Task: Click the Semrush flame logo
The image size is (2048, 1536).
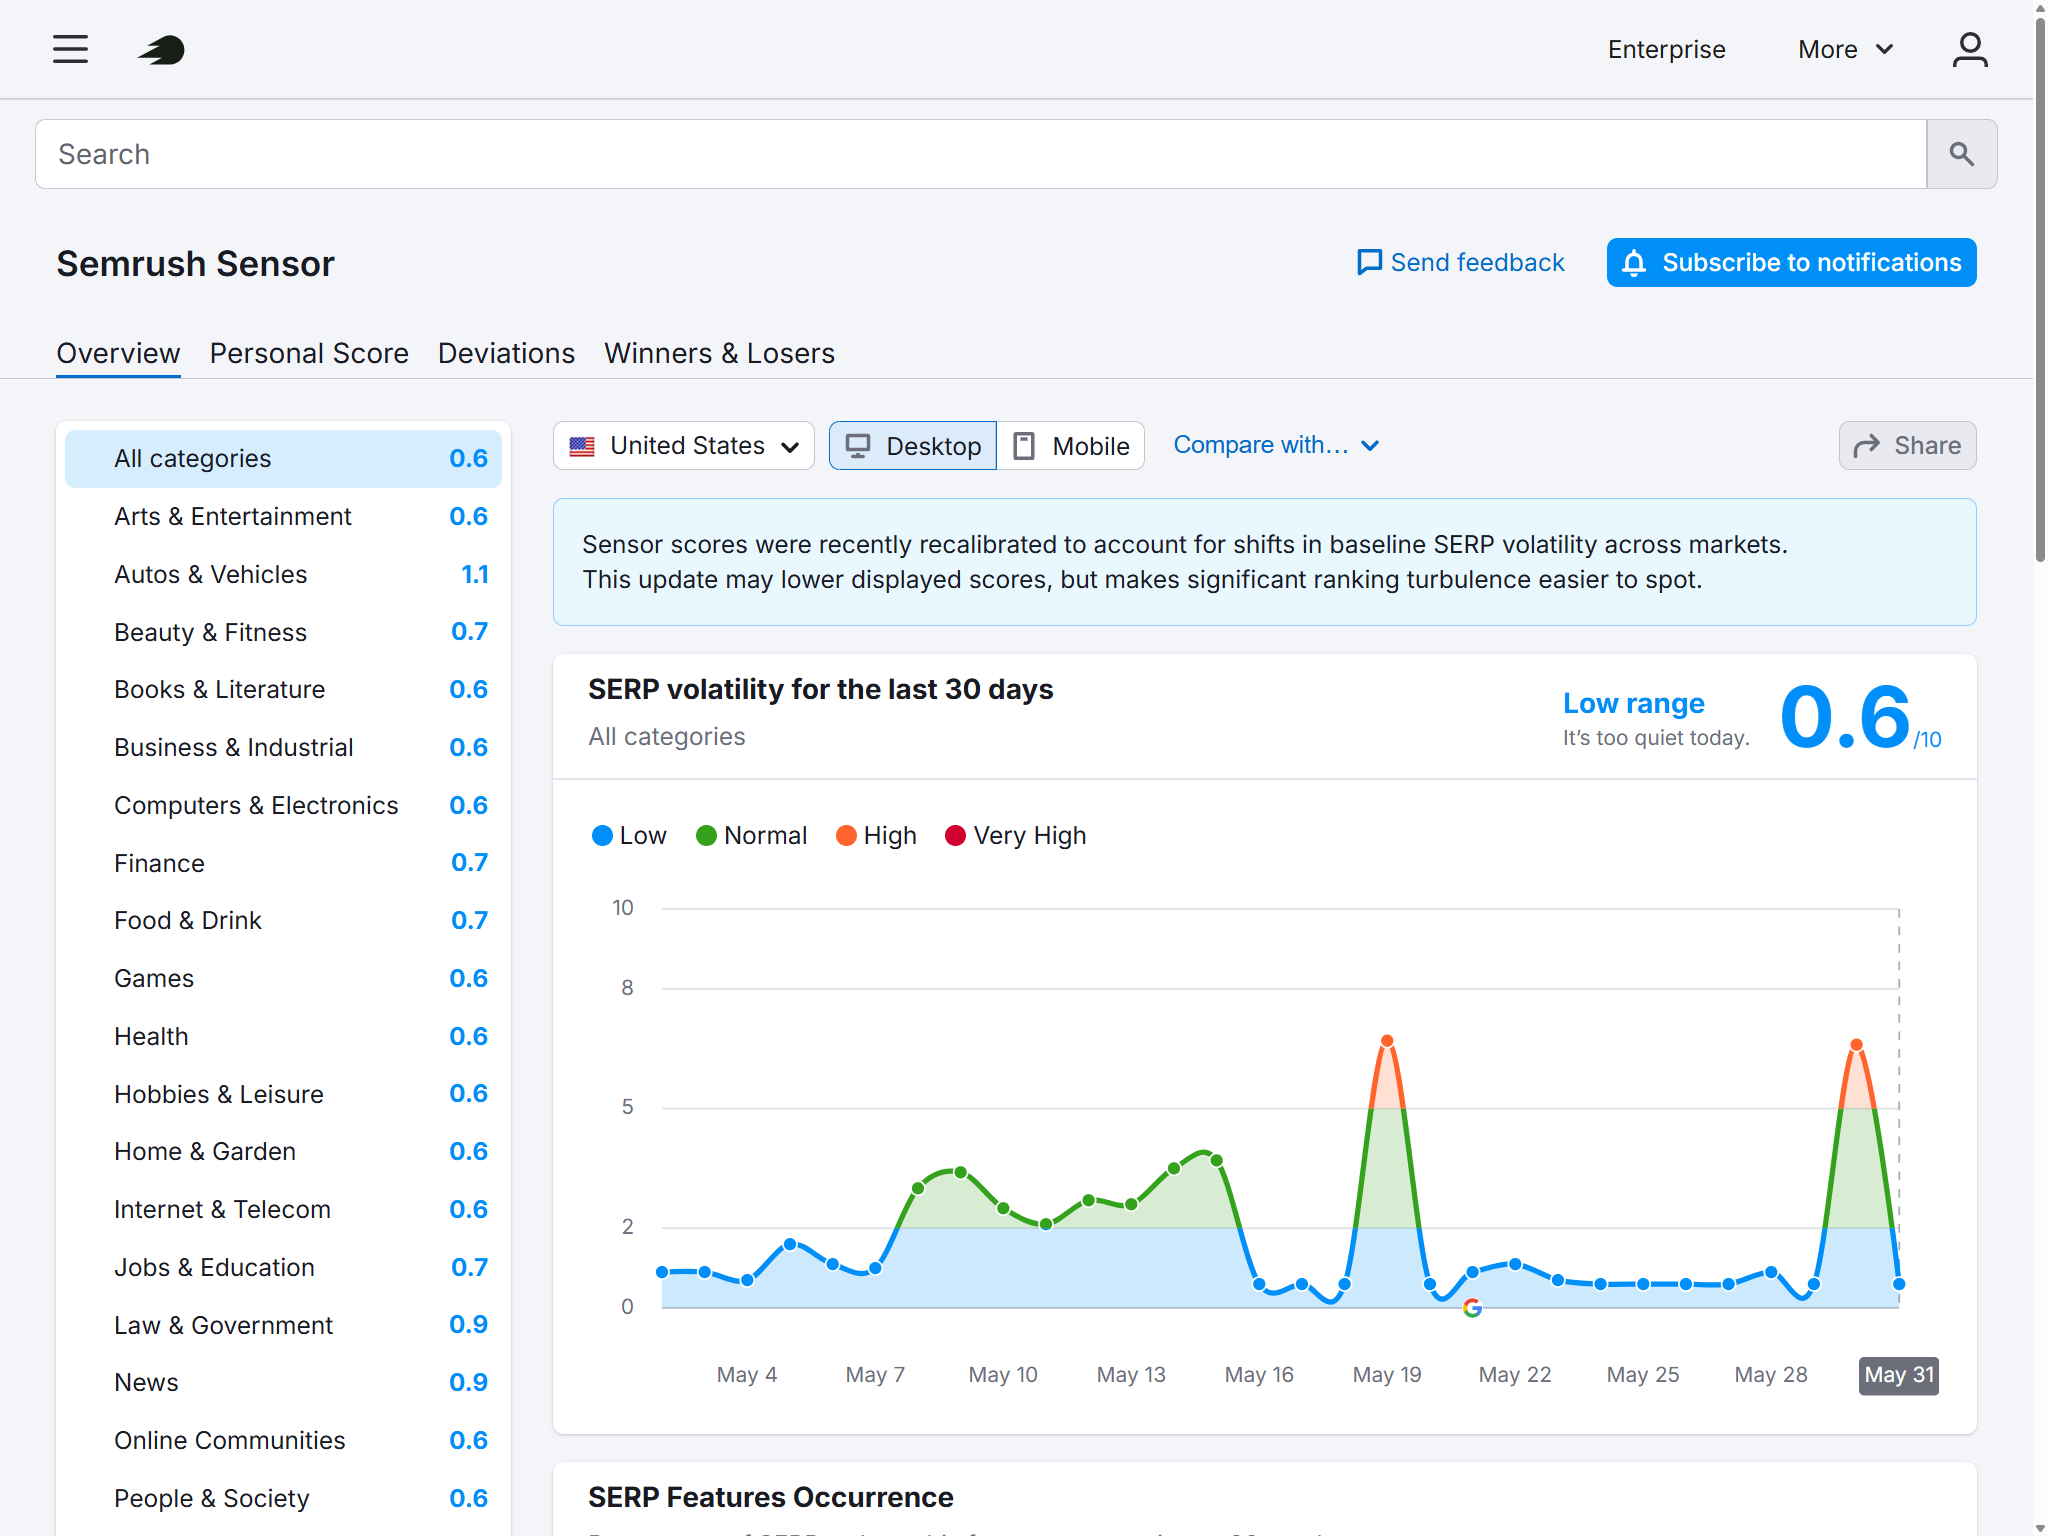Action: click(162, 49)
